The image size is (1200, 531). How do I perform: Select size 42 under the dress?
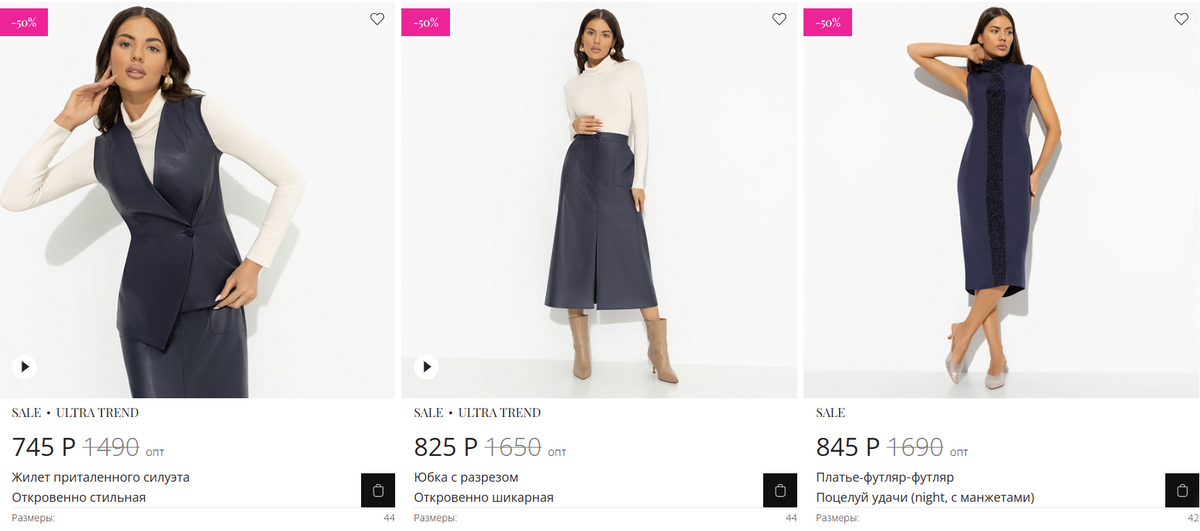(x=1193, y=518)
